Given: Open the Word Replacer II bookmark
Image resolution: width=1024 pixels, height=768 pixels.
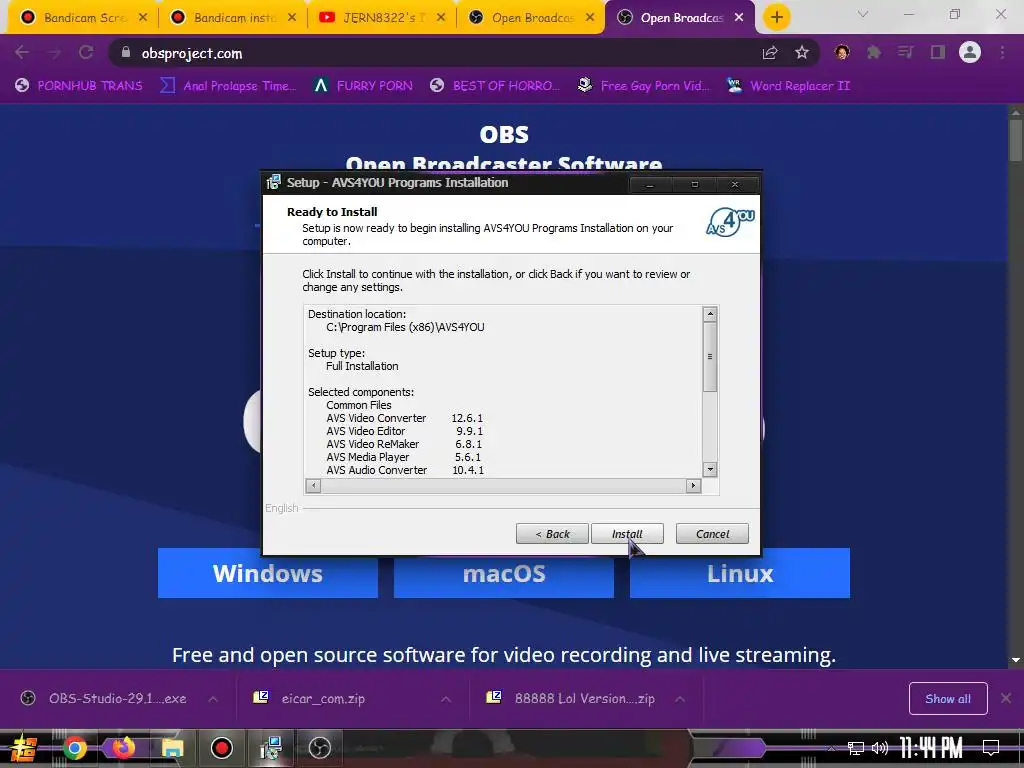Looking at the screenshot, I should click(789, 86).
